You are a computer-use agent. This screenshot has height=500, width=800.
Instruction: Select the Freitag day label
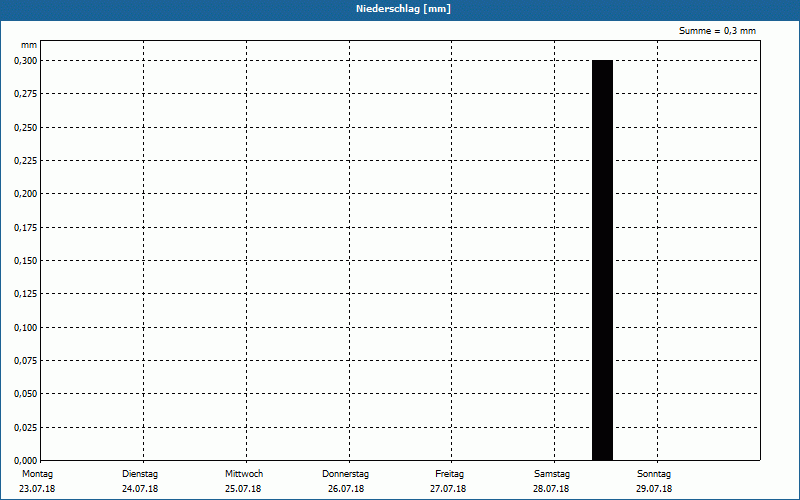tap(449, 474)
